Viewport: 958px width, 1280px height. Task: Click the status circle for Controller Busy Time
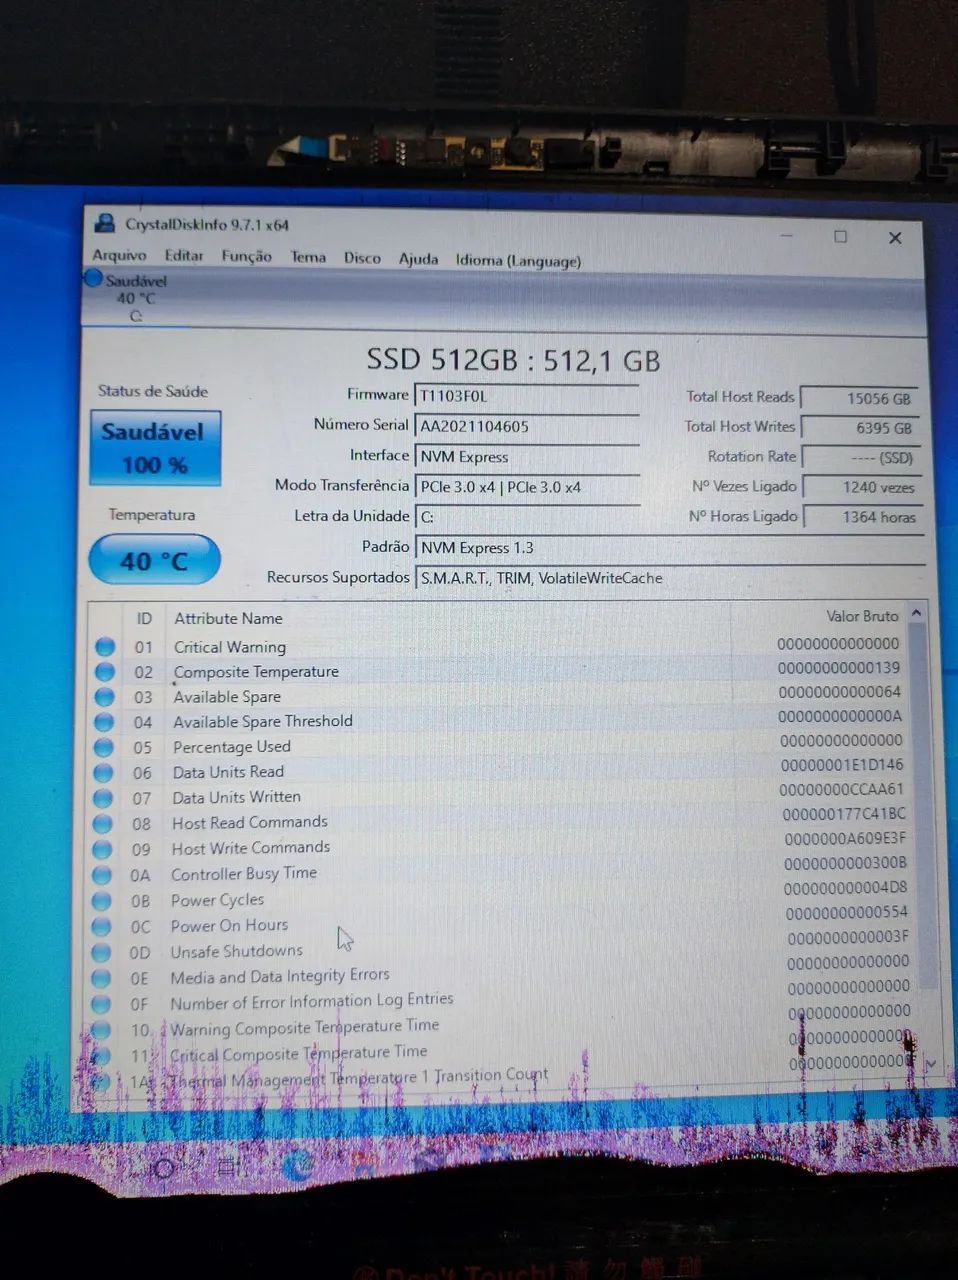pyautogui.click(x=102, y=875)
